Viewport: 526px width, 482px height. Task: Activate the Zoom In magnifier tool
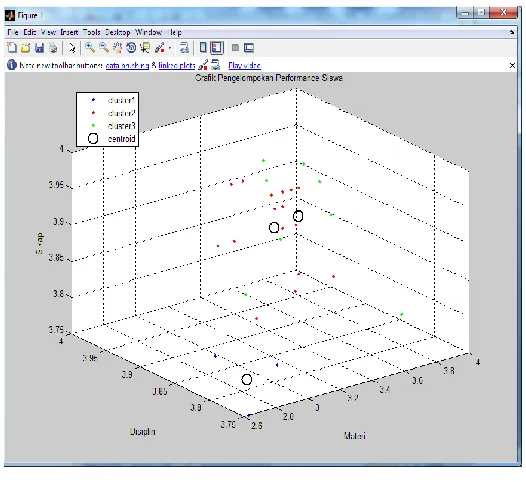[x=90, y=48]
